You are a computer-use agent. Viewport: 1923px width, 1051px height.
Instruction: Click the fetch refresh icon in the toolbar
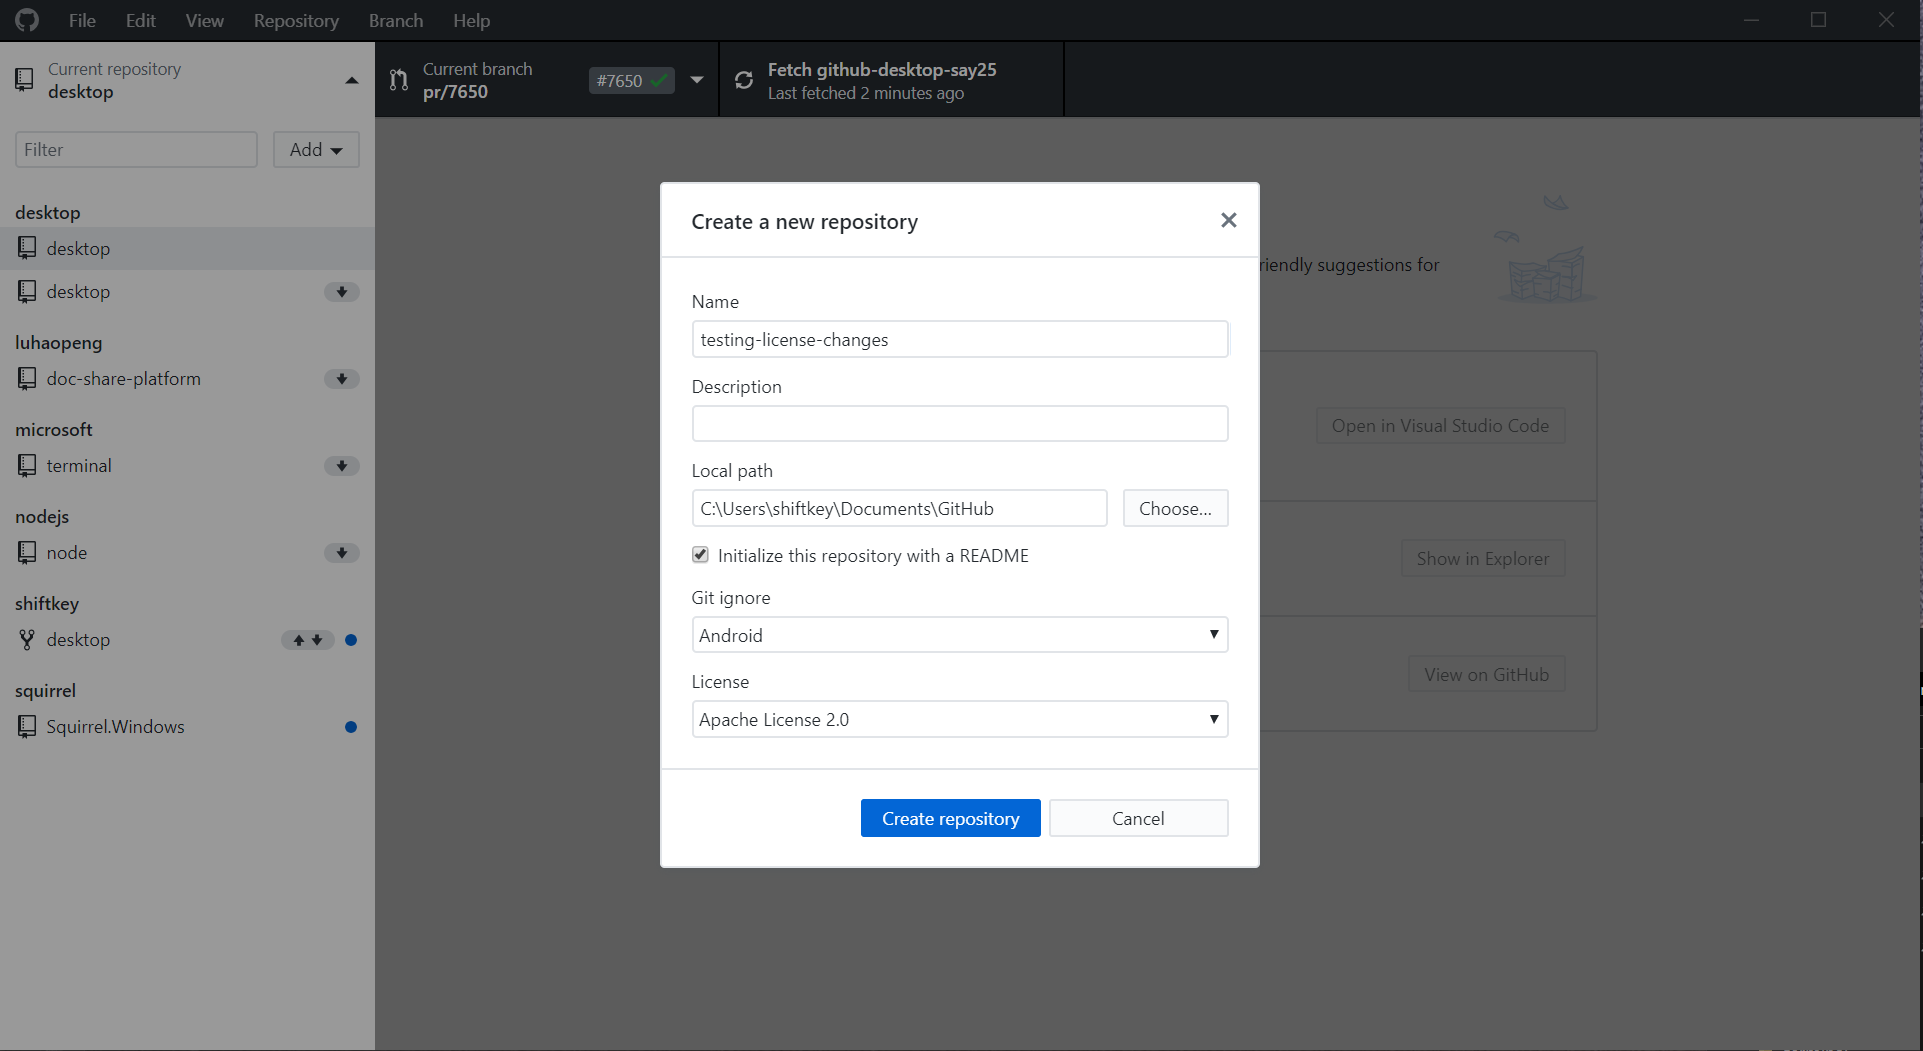(743, 79)
